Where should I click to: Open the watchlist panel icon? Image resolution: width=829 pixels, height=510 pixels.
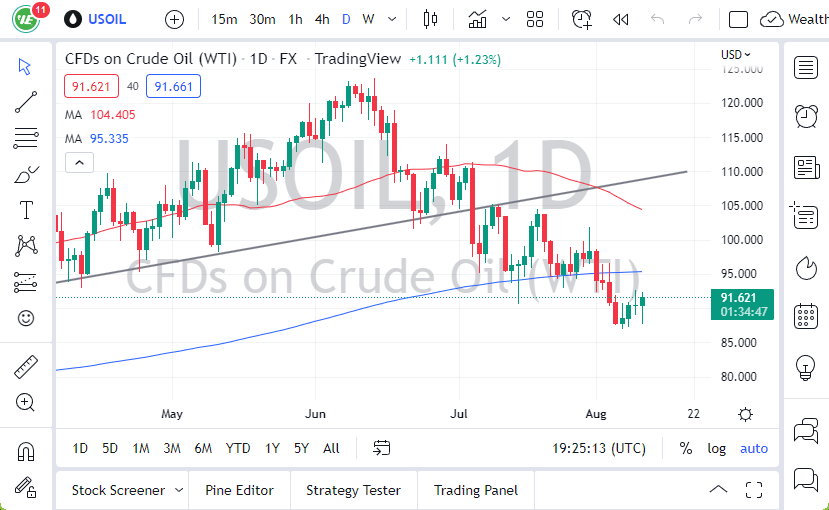pyautogui.click(x=805, y=67)
